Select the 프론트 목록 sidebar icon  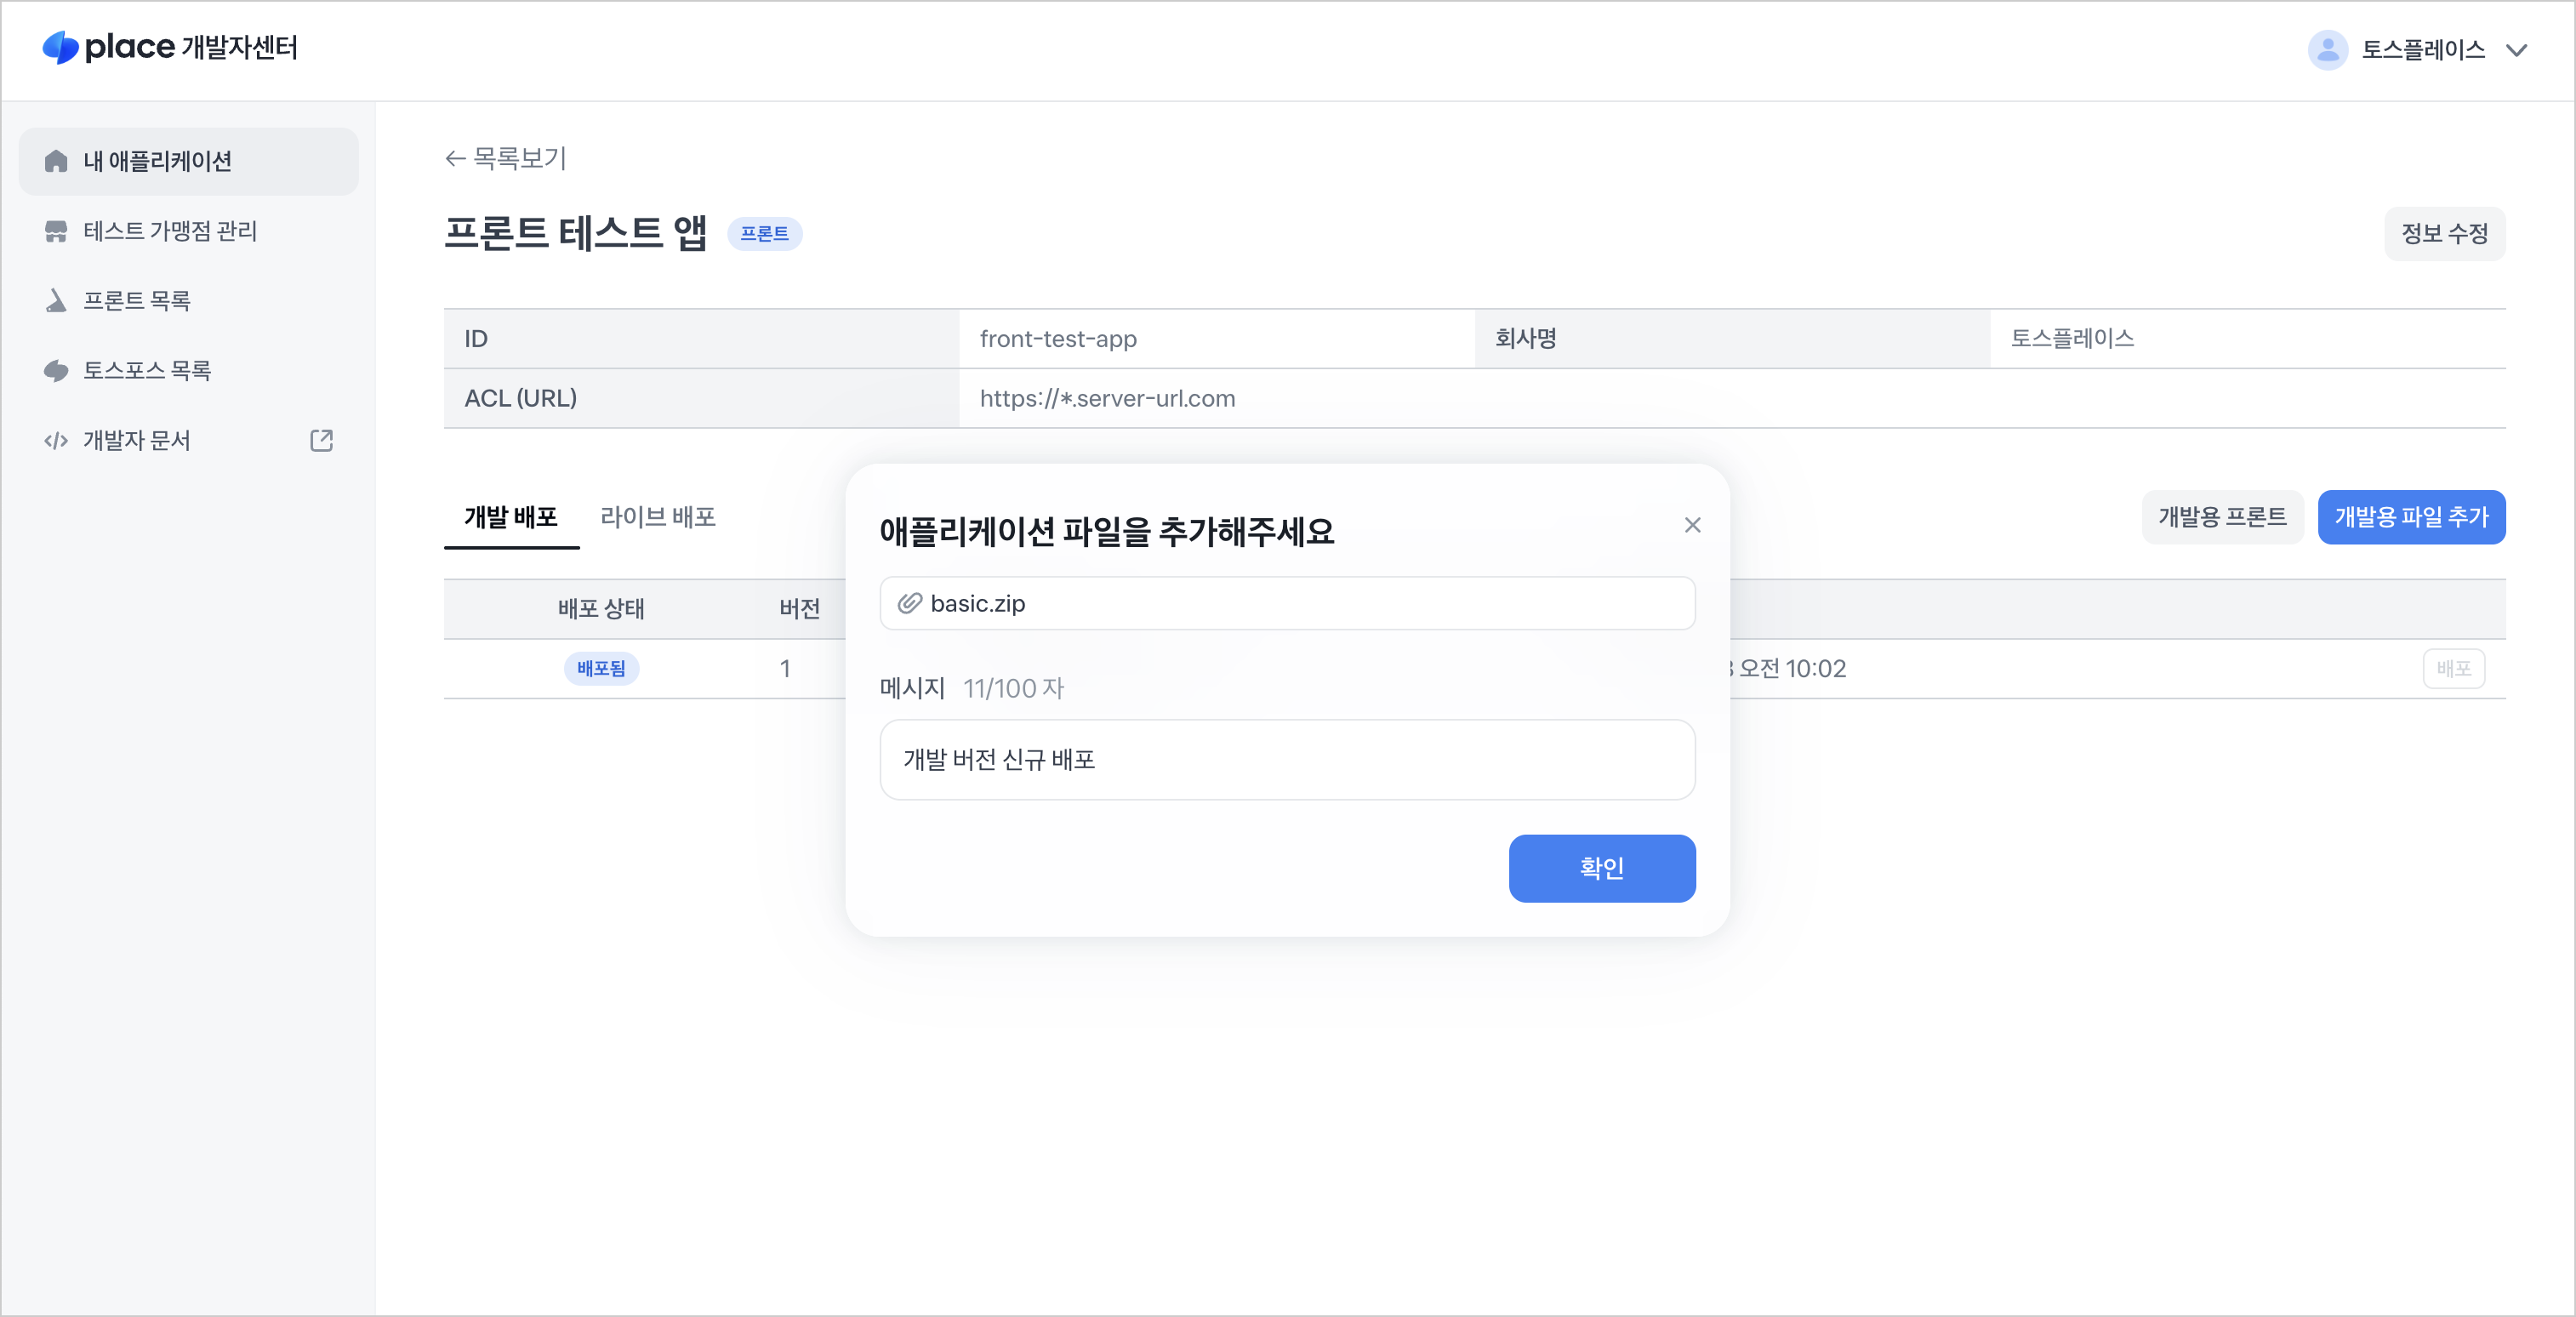tap(55, 301)
